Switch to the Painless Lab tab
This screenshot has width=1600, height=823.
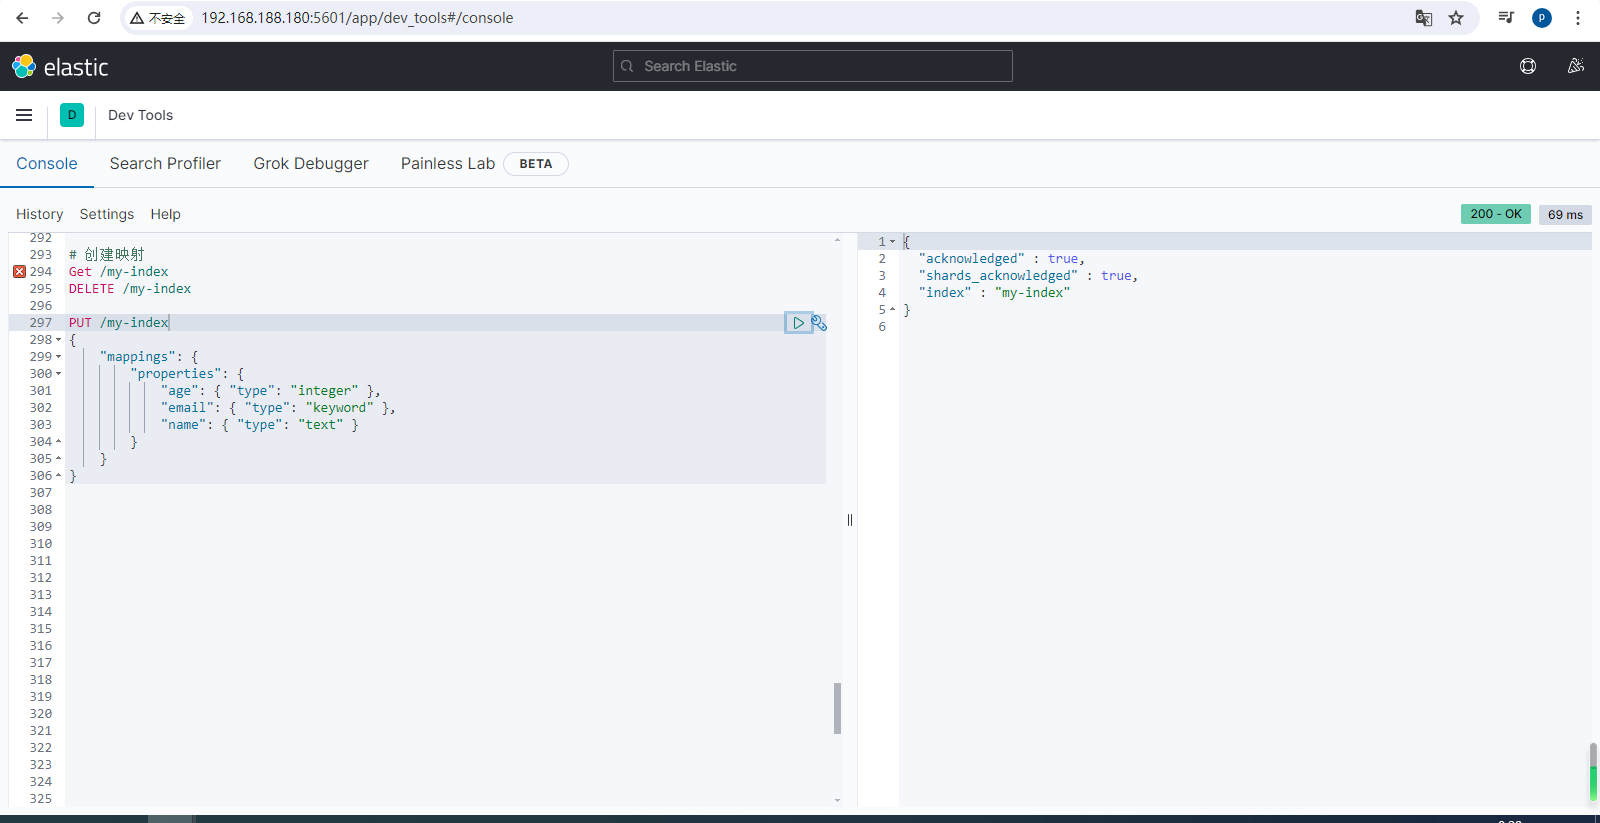click(448, 164)
